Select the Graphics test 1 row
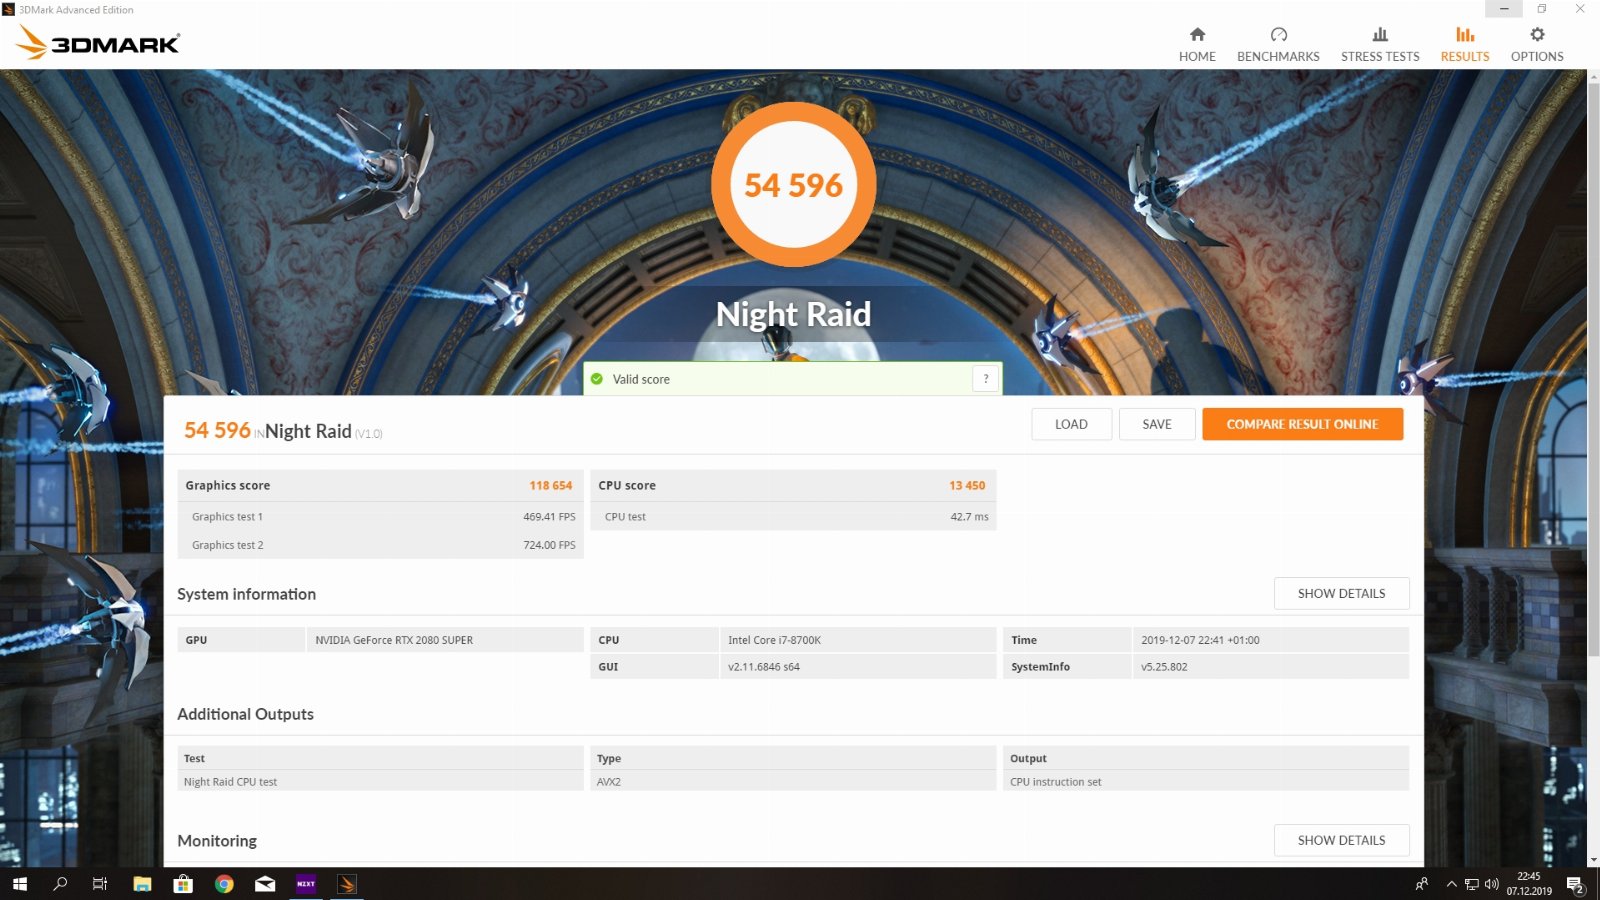Viewport: 1600px width, 900px height. [x=381, y=517]
